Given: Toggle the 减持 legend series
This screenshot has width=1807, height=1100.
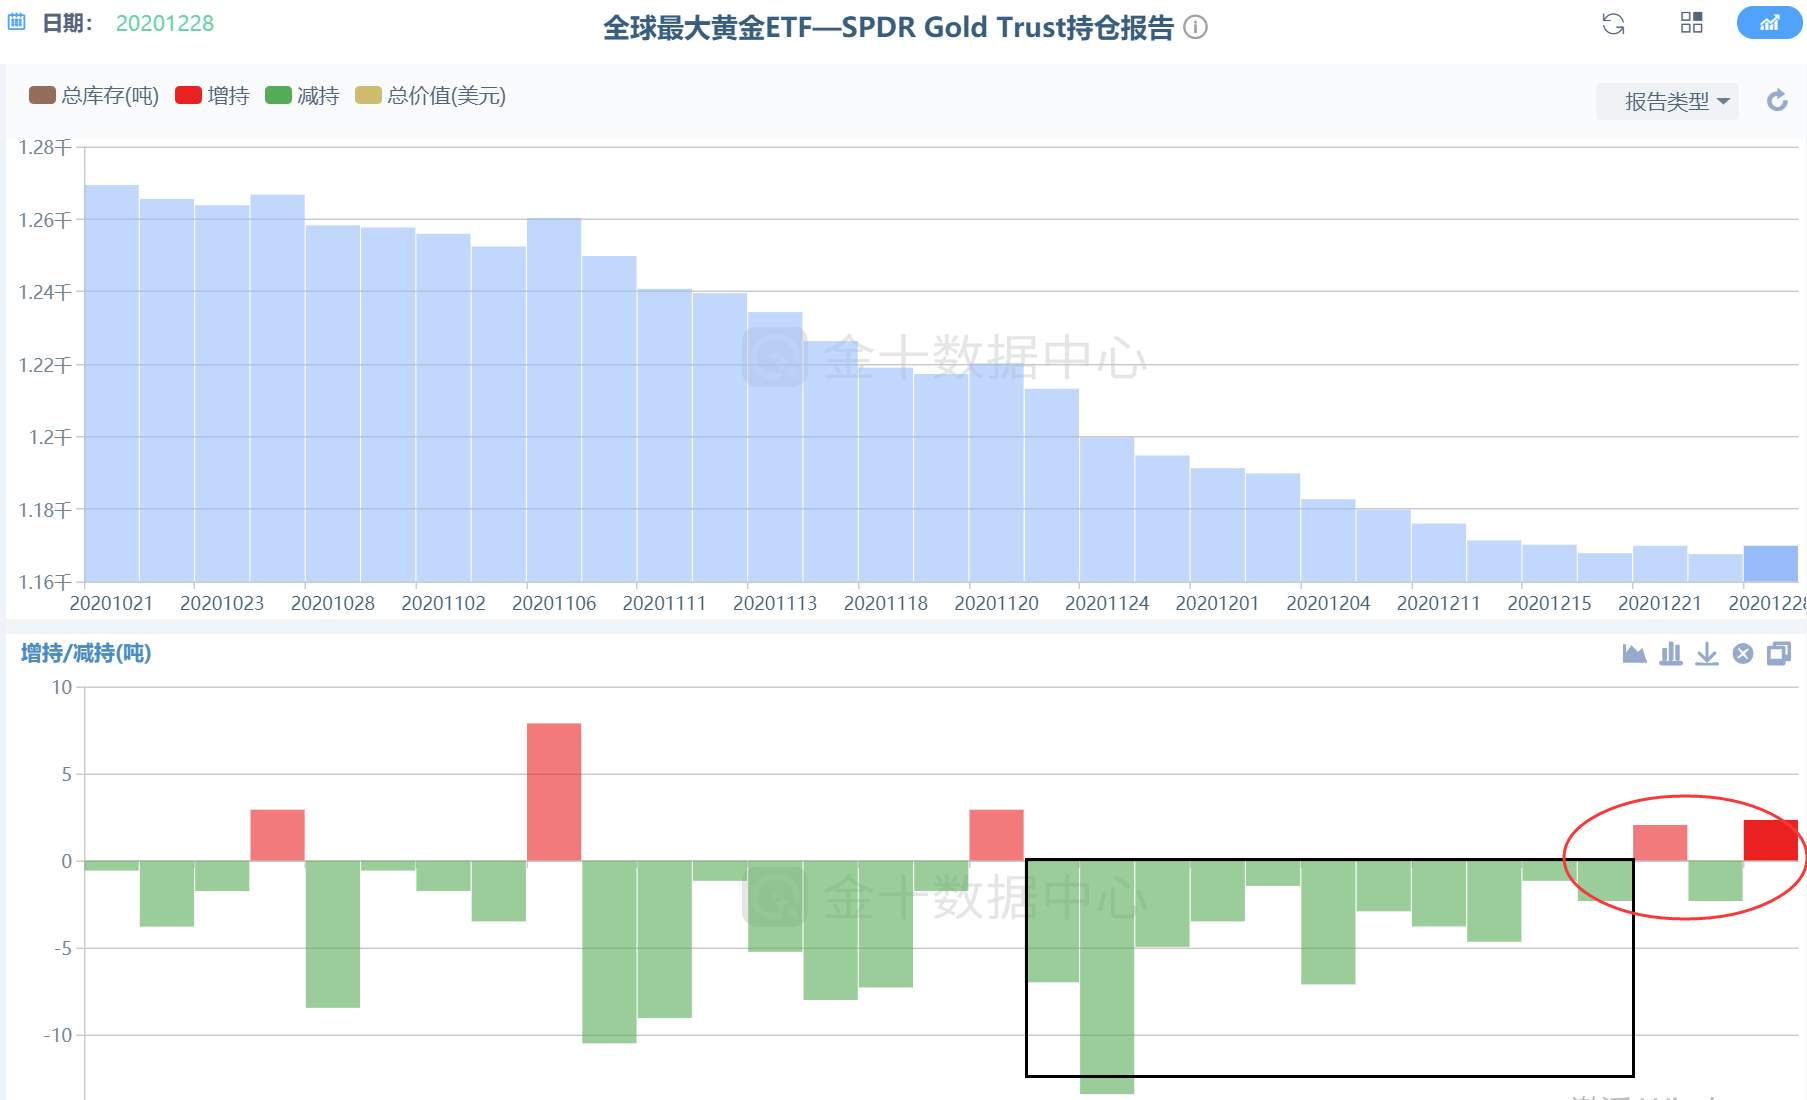Looking at the screenshot, I should coord(302,95).
